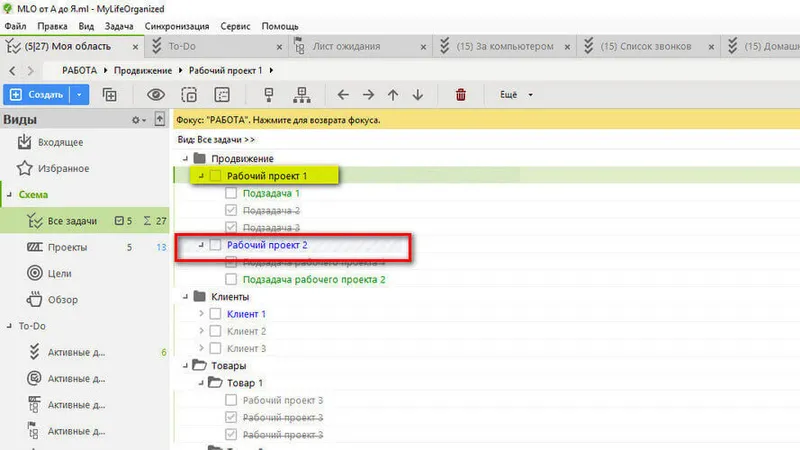Click the right arrow indent icon
This screenshot has height=450, width=800.
(x=368, y=94)
